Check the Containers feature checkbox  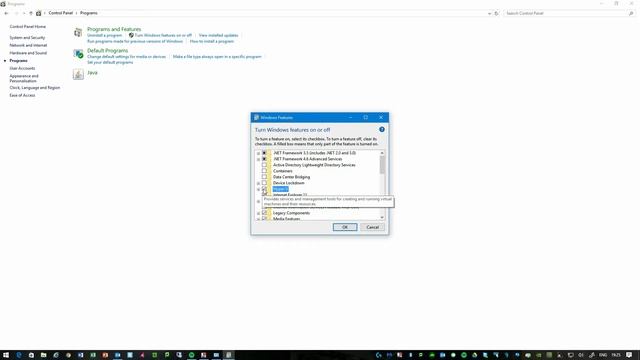coord(264,171)
